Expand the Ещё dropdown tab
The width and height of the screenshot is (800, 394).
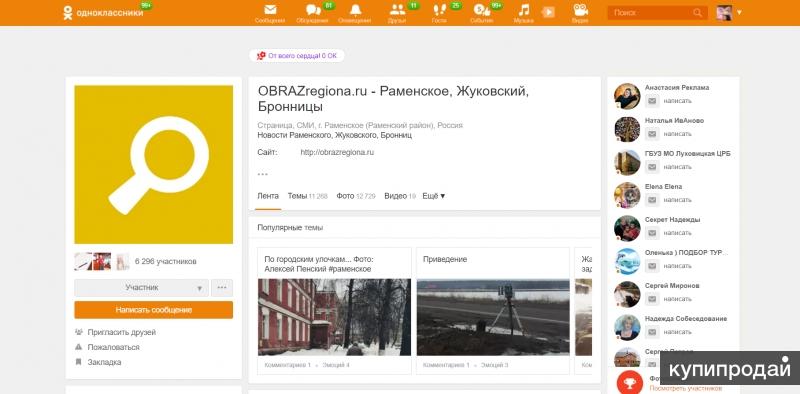pyautogui.click(x=434, y=196)
